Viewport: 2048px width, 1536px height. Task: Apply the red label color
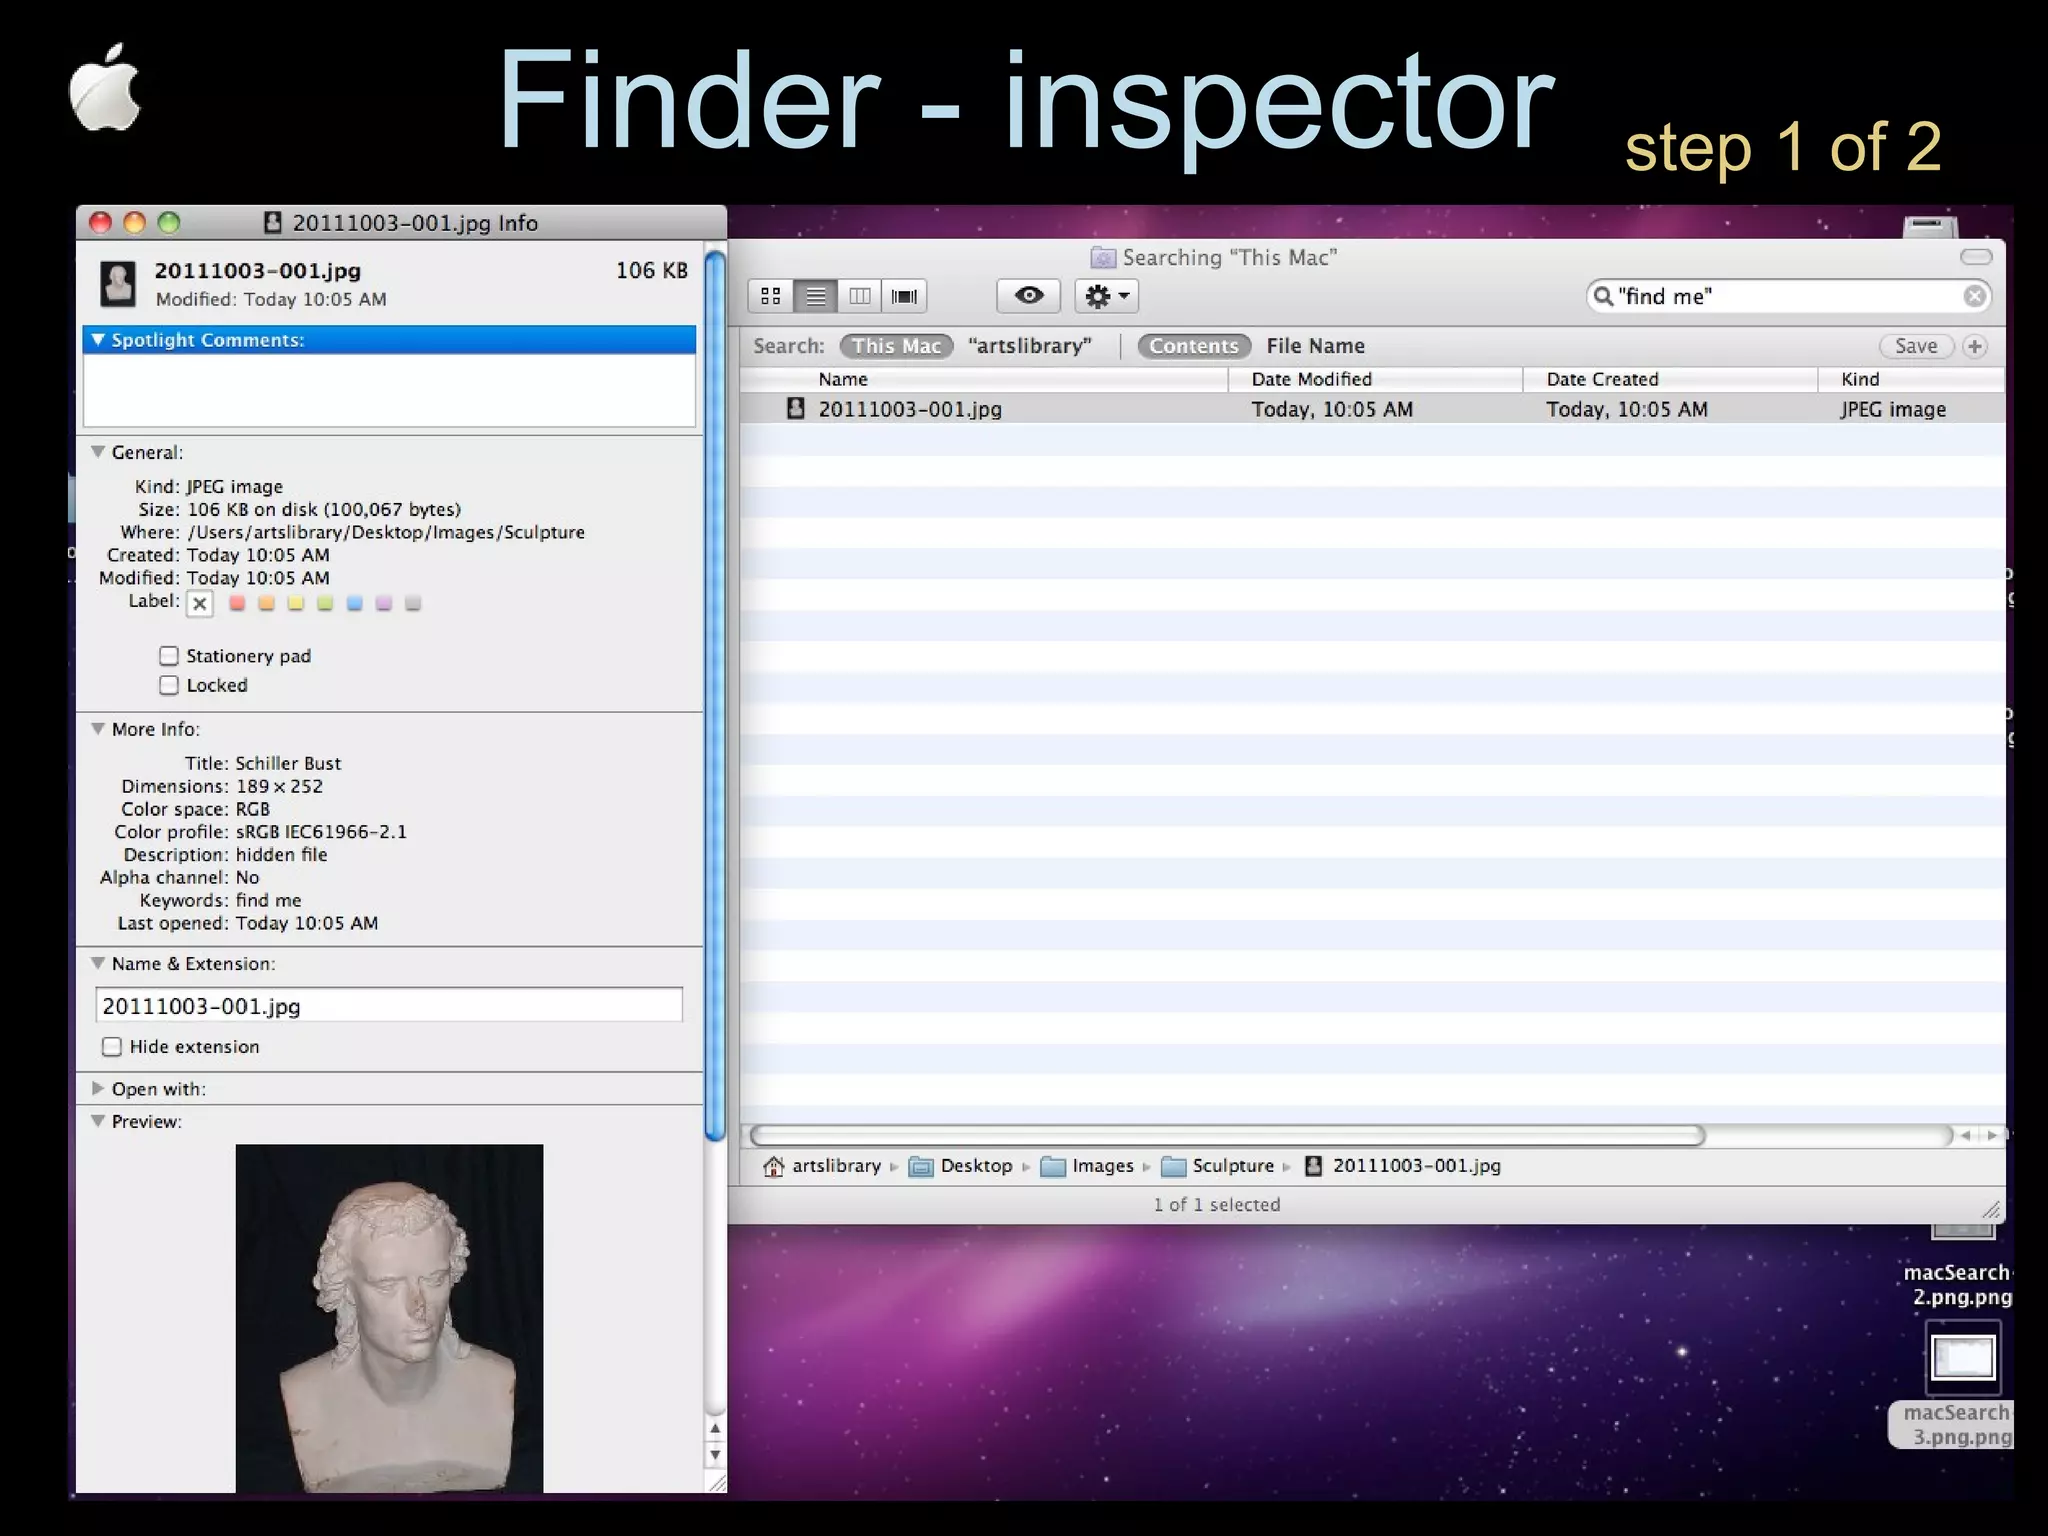click(237, 603)
